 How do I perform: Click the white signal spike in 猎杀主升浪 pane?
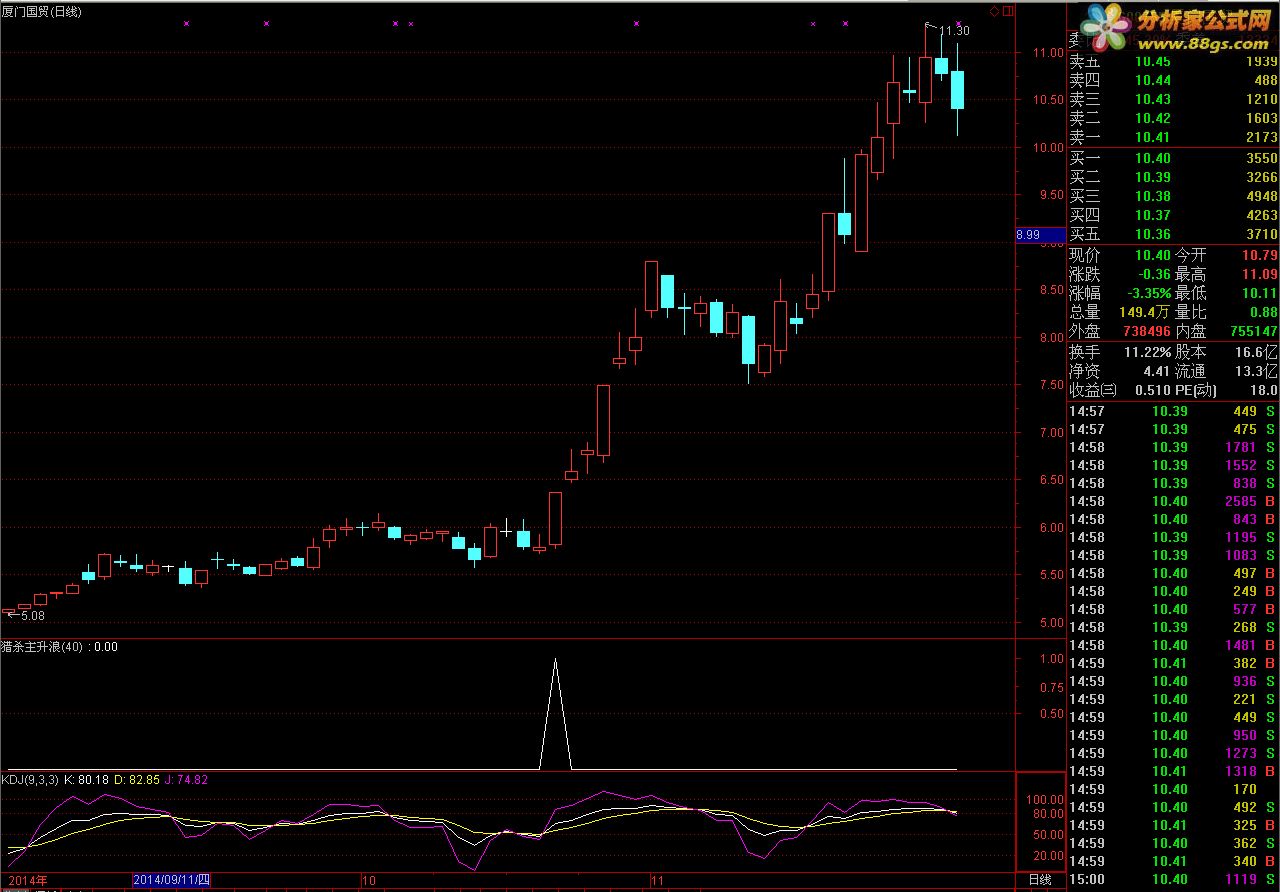pyautogui.click(x=556, y=712)
